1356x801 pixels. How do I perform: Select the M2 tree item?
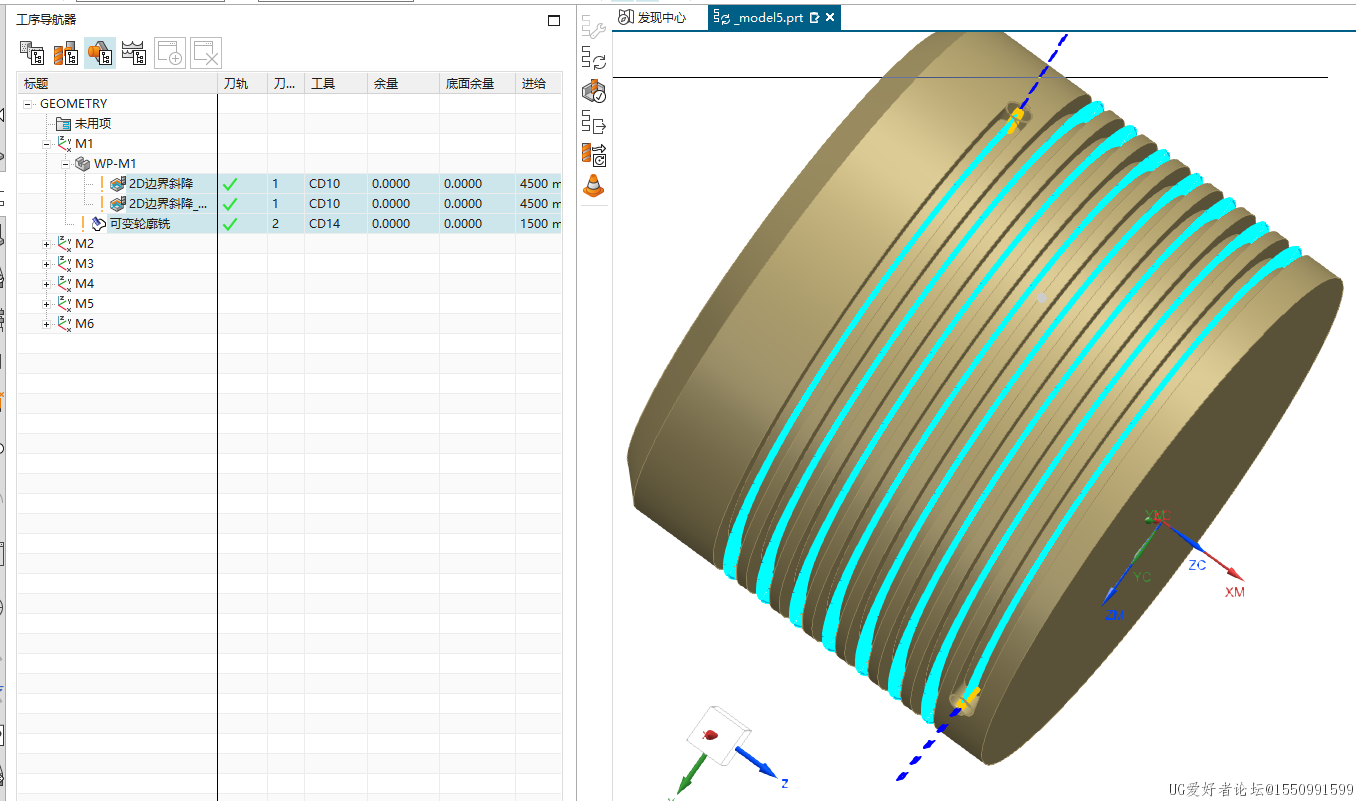pos(84,244)
